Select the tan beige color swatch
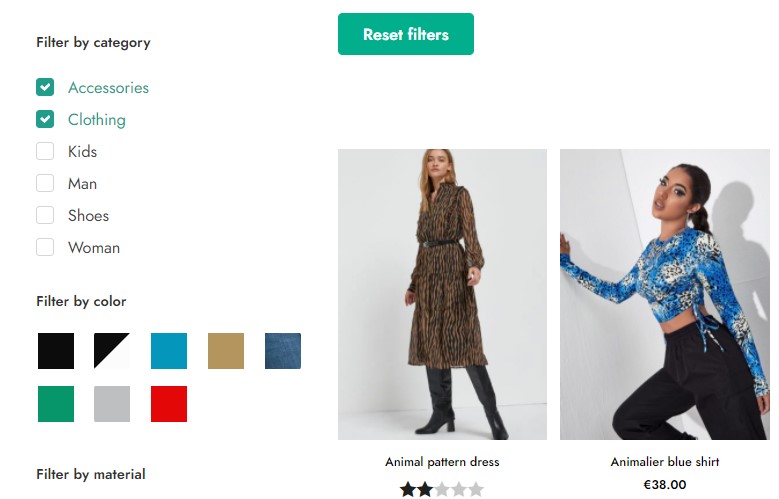 (226, 351)
